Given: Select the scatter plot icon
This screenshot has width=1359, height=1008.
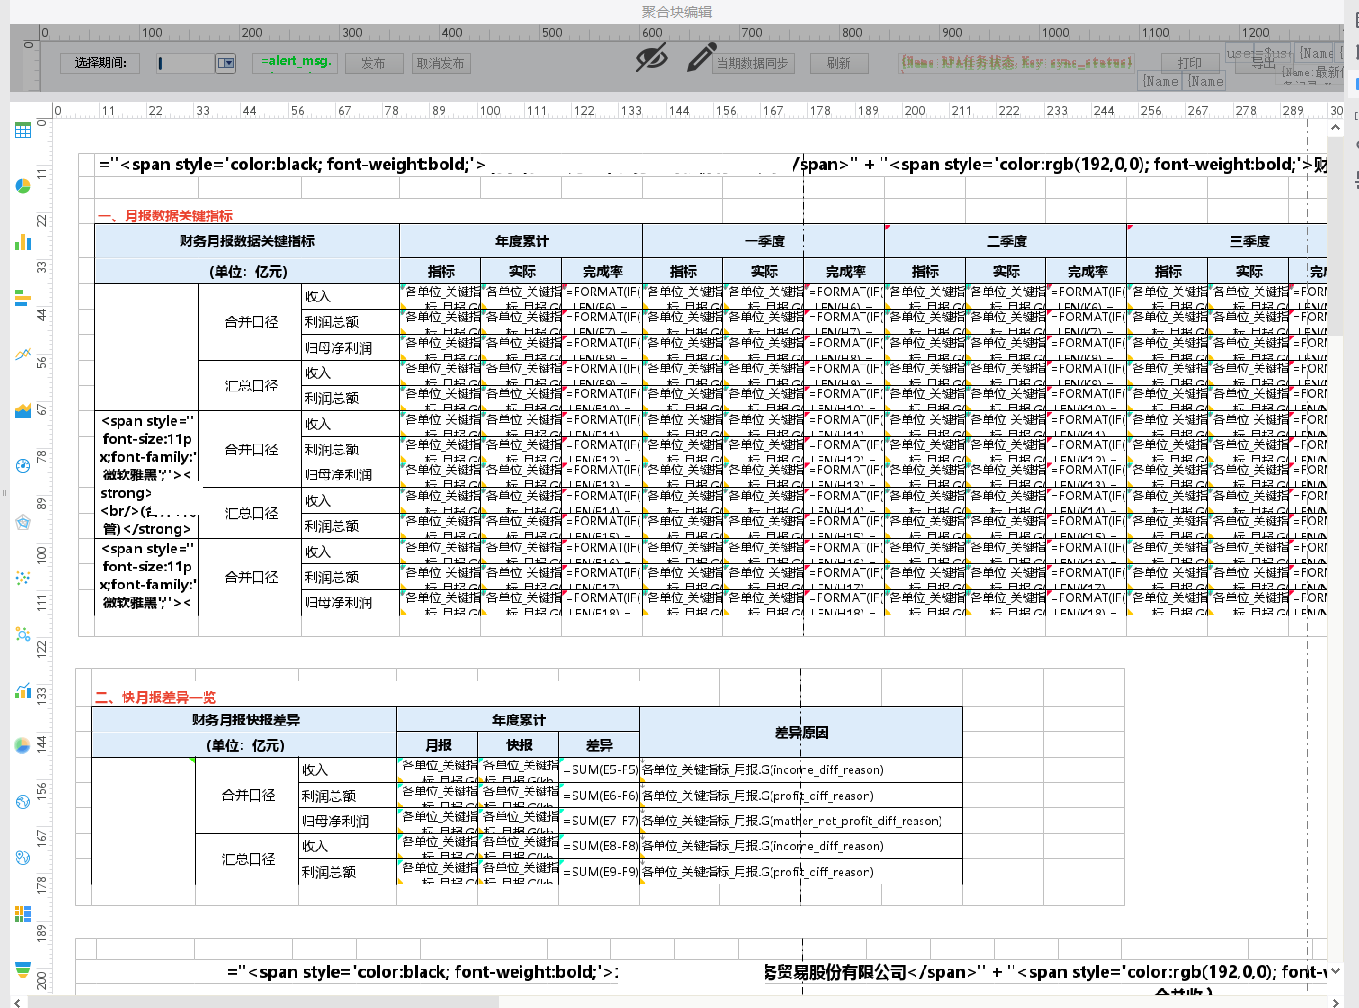Looking at the screenshot, I should click(x=23, y=578).
